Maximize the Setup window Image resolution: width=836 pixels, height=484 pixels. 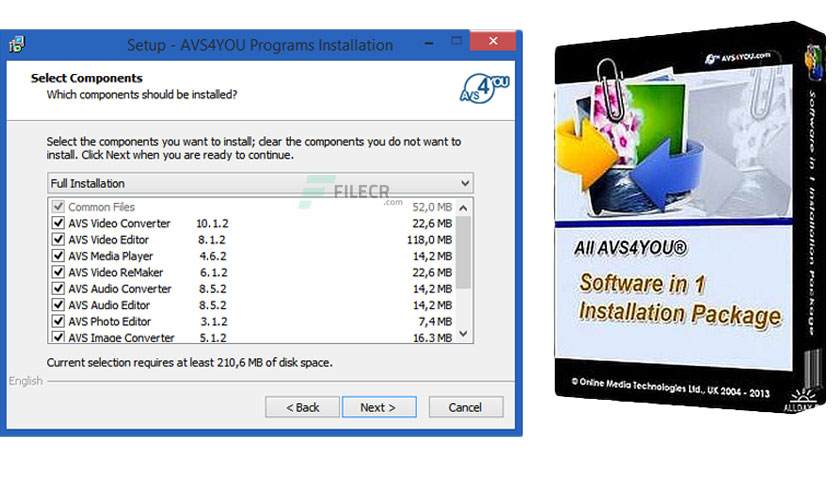pos(456,41)
